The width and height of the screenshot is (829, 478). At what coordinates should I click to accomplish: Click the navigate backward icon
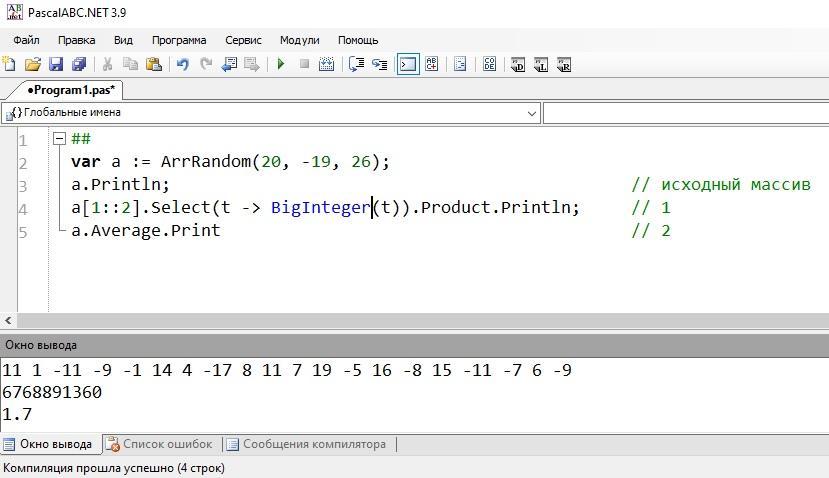(x=229, y=65)
